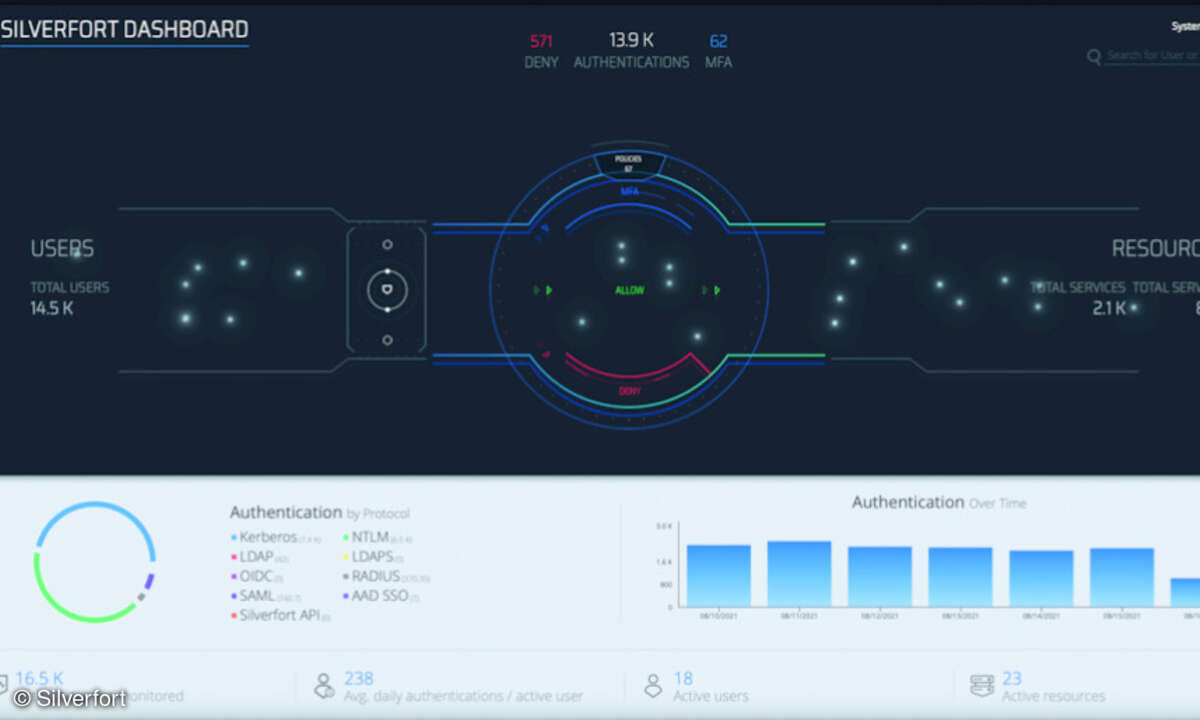Click the 08/14/2021 authentication bar
This screenshot has width=1200, height=720.
[1041, 579]
